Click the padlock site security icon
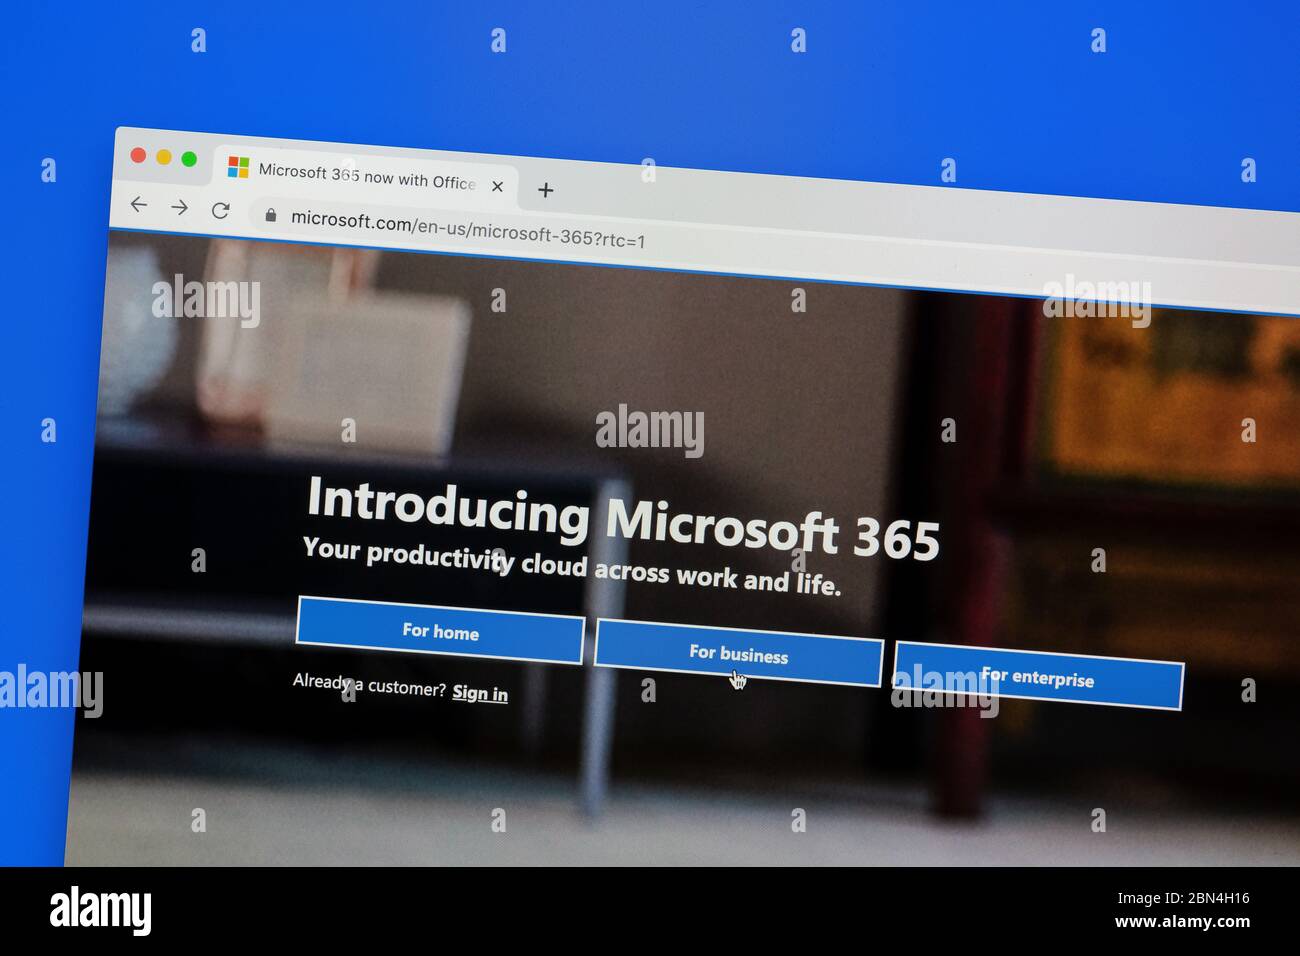Viewport: 1300px width, 956px height. click(x=269, y=214)
